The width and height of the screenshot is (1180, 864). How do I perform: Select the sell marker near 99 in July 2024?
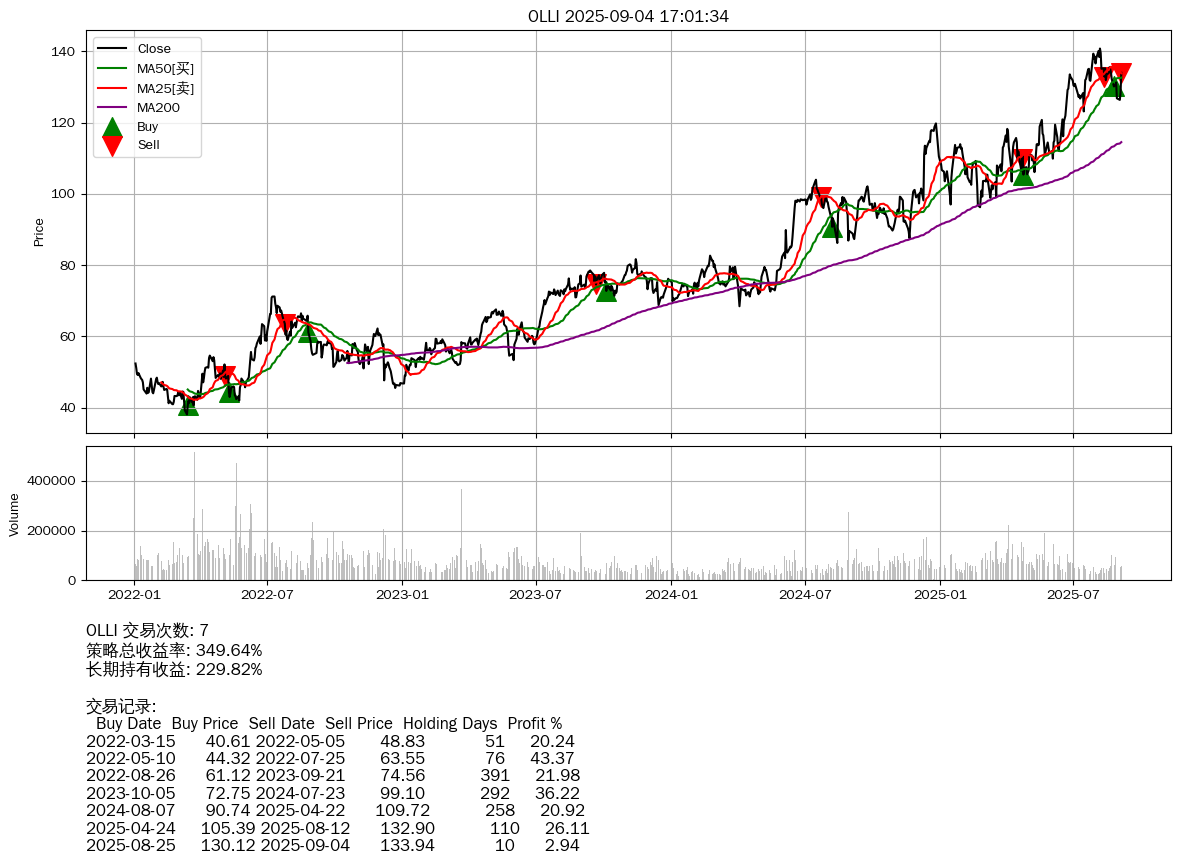(x=821, y=197)
